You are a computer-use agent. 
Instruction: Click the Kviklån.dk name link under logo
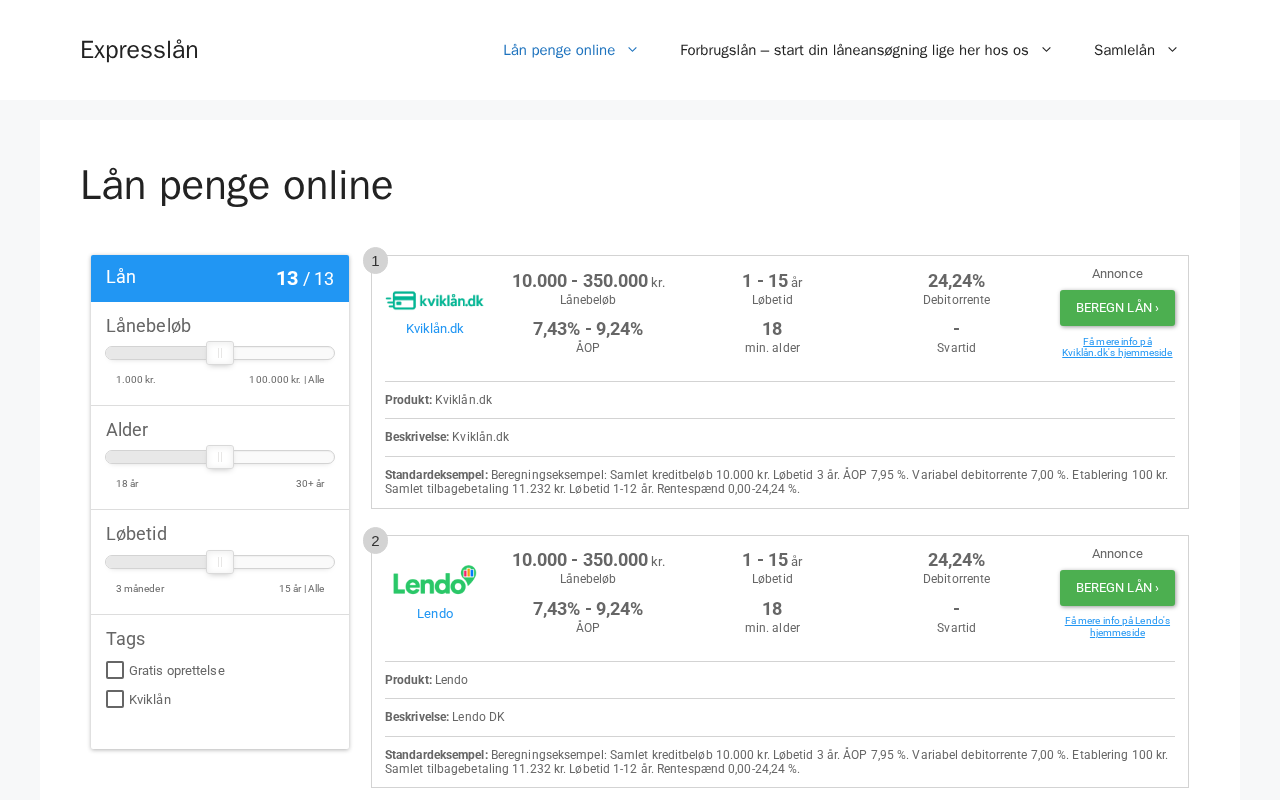click(x=434, y=329)
